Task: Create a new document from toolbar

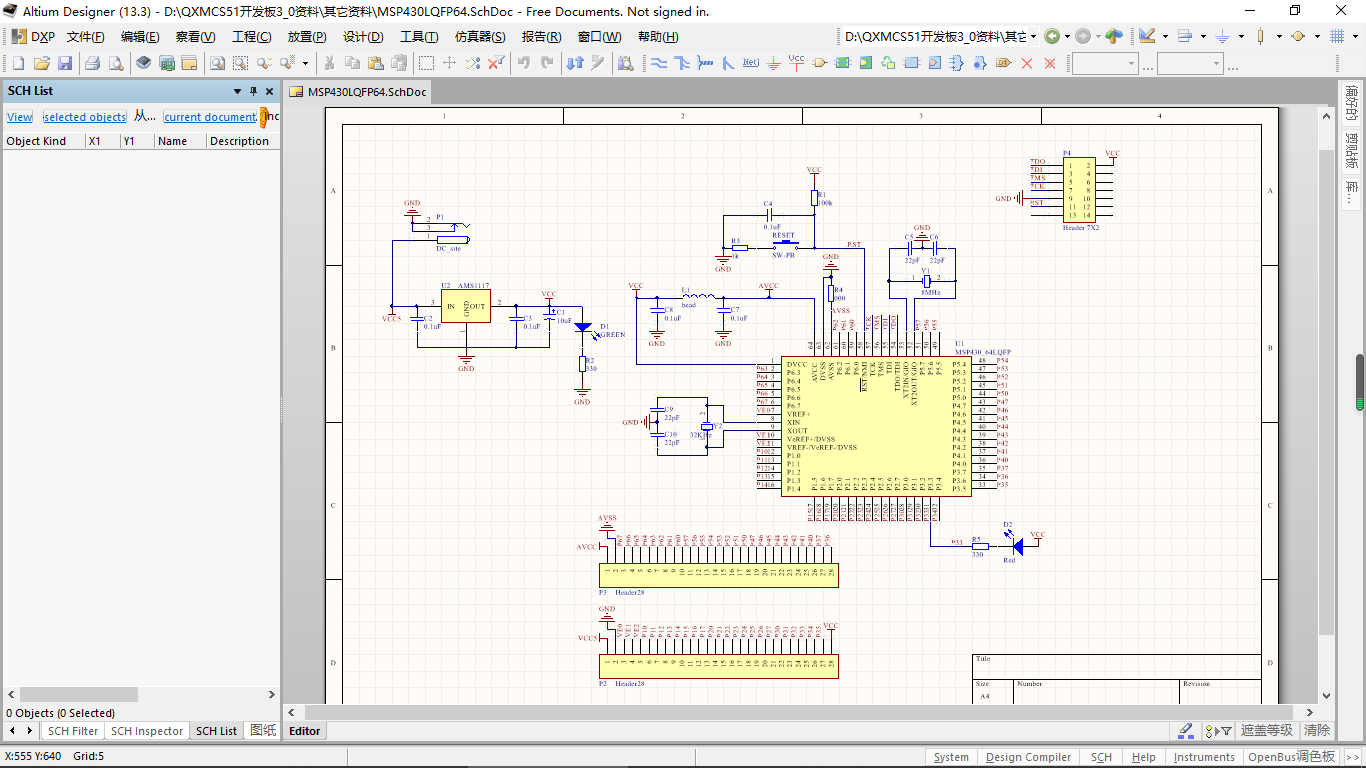Action: coord(18,63)
